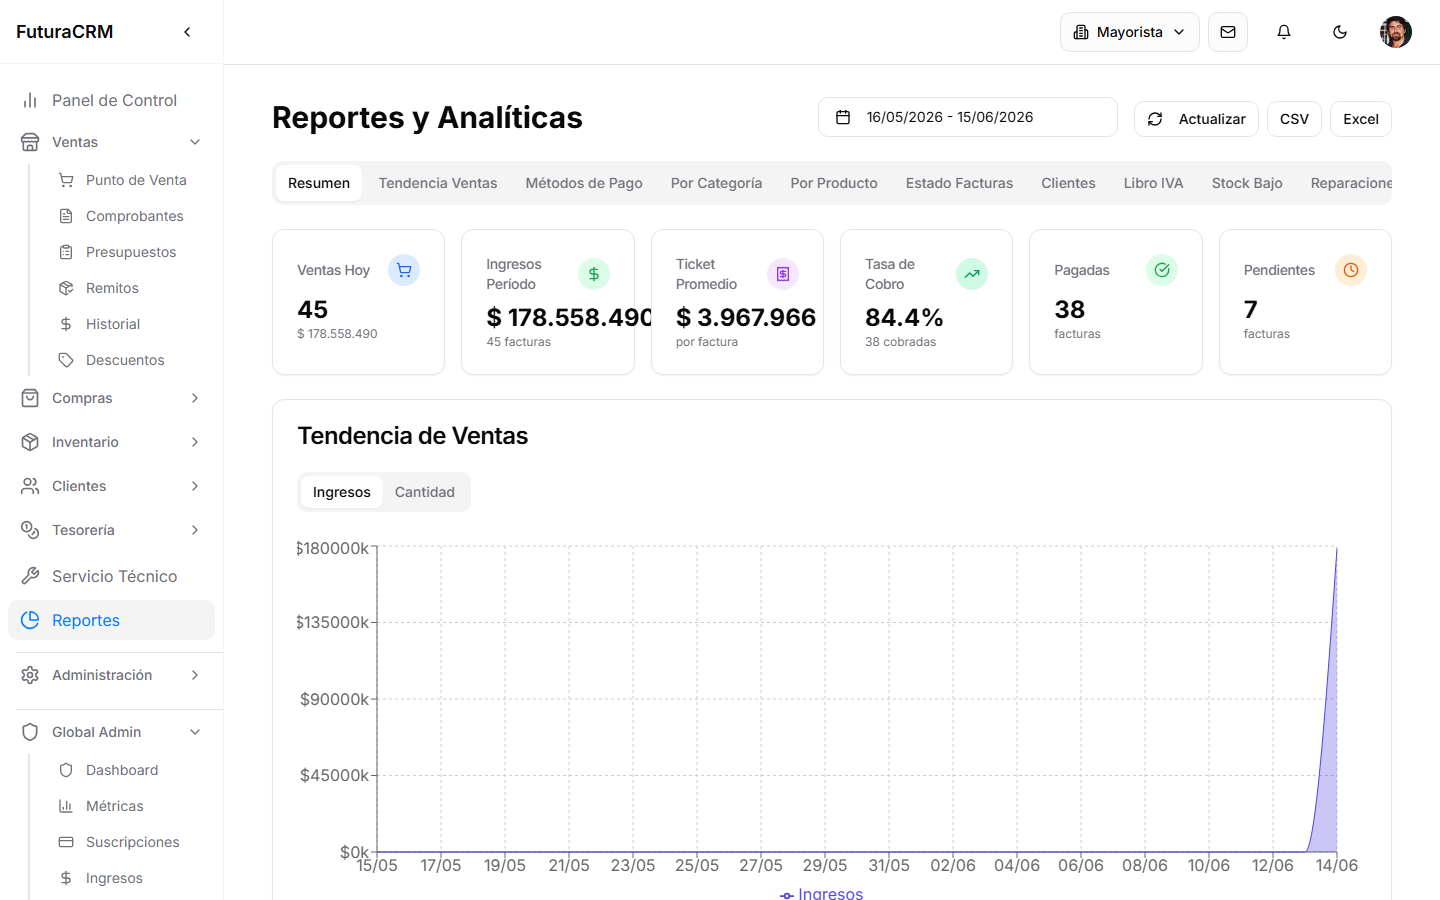Click the Inventario box icon
1440x900 pixels.
pyautogui.click(x=30, y=442)
